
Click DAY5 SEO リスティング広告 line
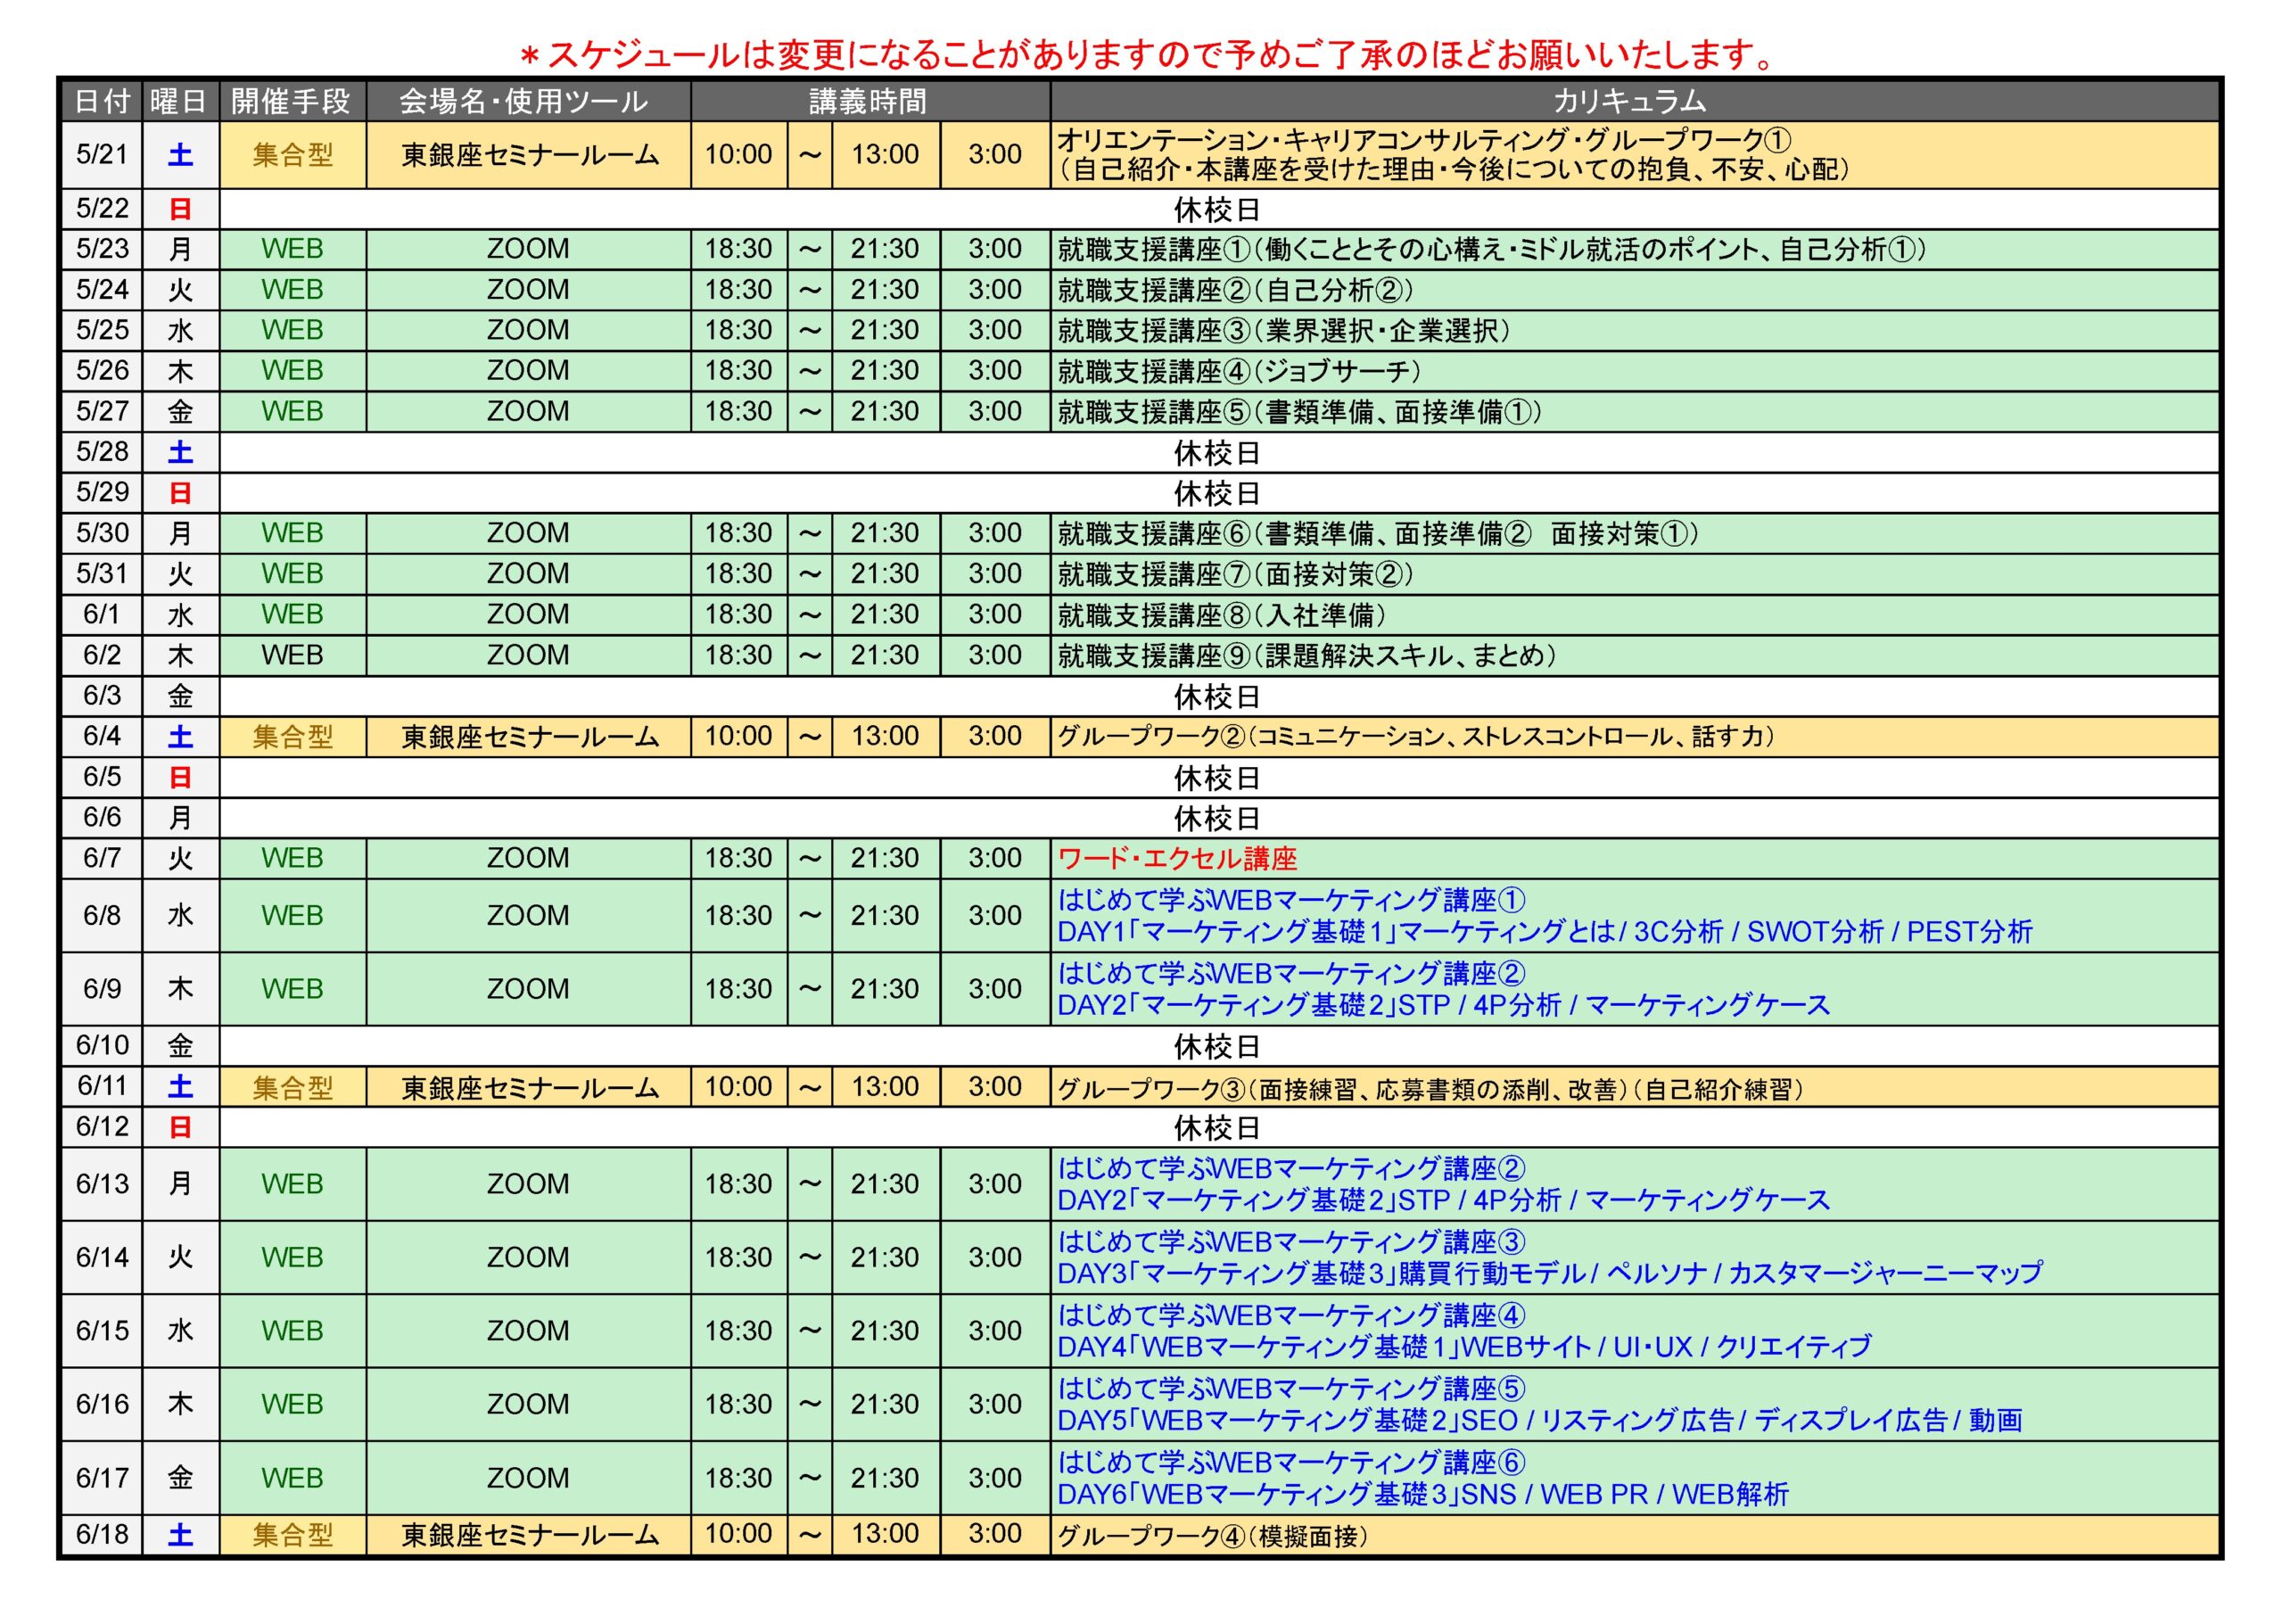[x=1539, y=1420]
